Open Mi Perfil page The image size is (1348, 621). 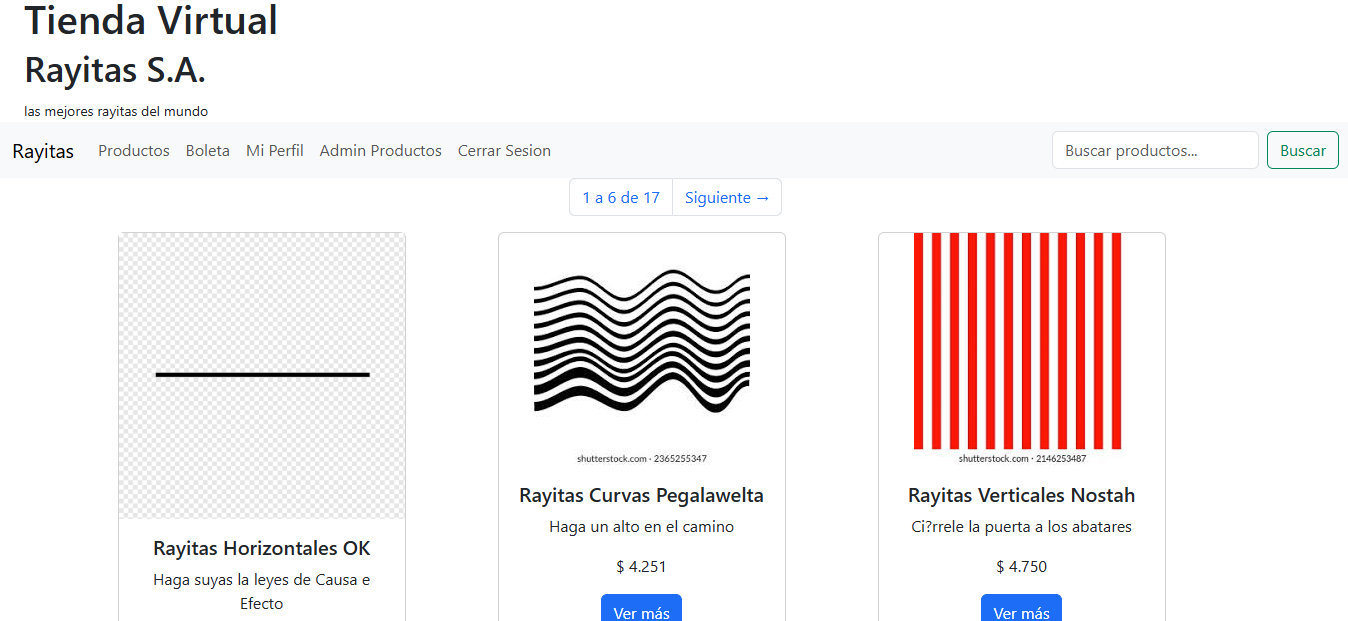[275, 151]
